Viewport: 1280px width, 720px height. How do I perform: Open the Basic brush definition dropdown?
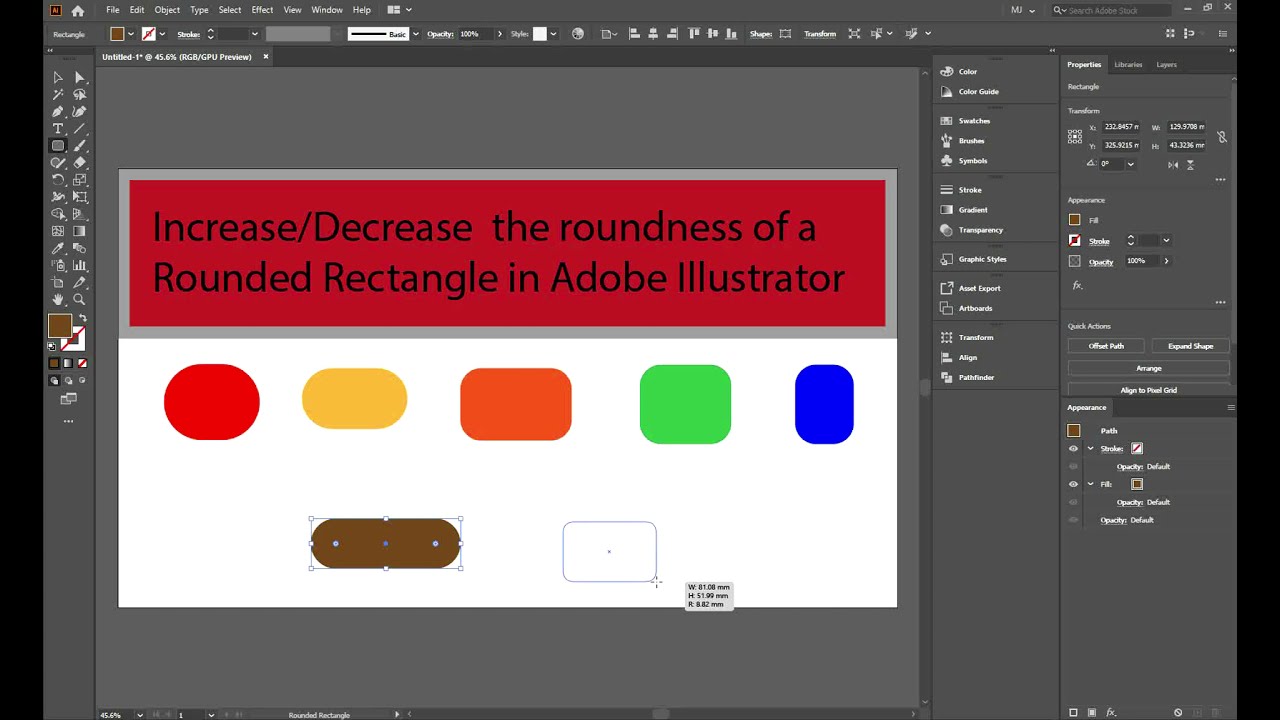pos(414,34)
